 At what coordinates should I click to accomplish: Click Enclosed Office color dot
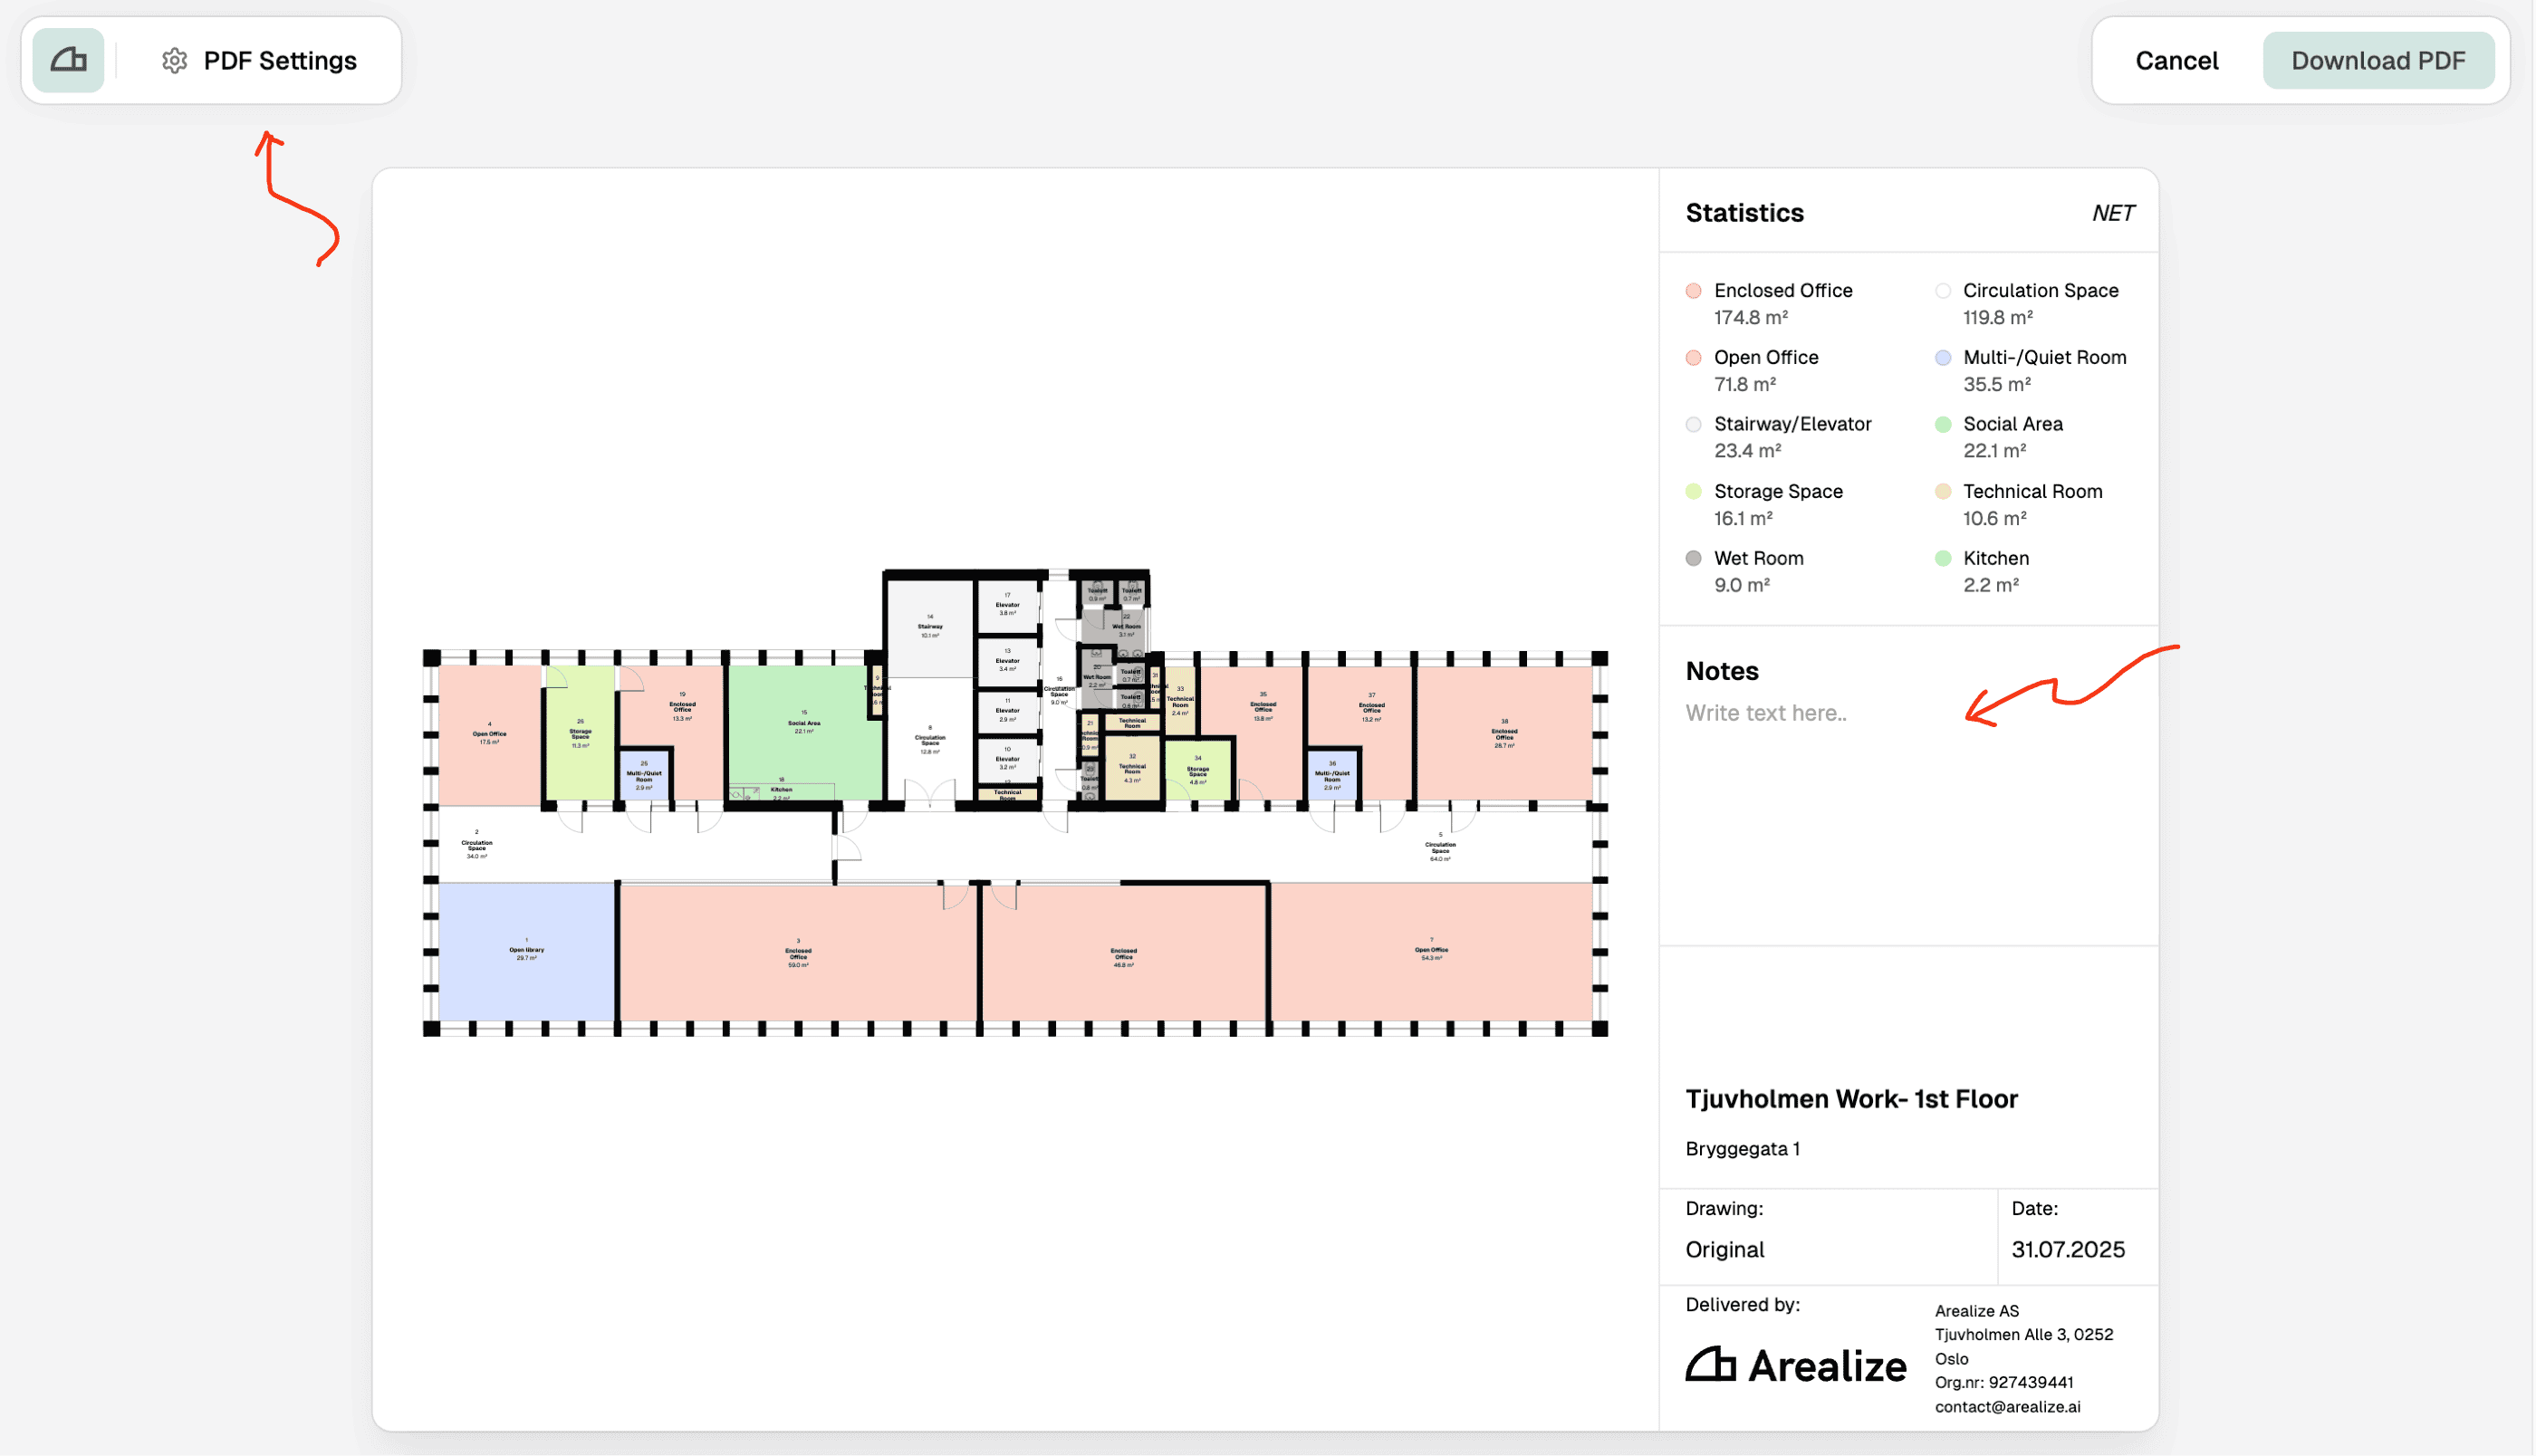point(1693,291)
